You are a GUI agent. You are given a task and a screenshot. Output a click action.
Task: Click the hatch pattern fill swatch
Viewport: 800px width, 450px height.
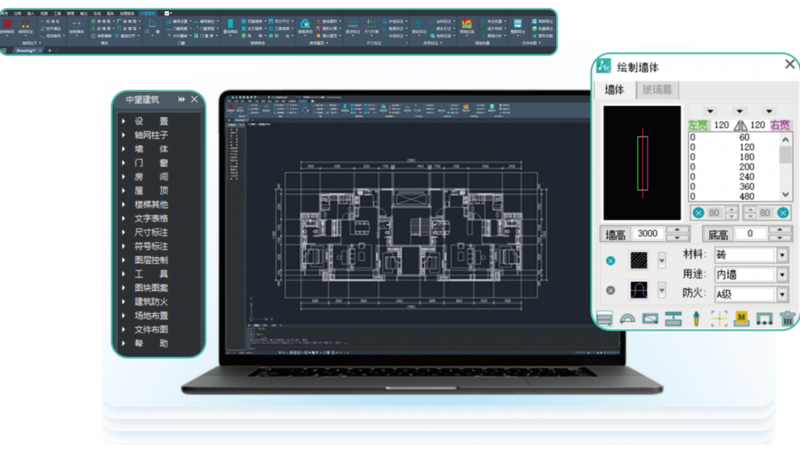[636, 259]
